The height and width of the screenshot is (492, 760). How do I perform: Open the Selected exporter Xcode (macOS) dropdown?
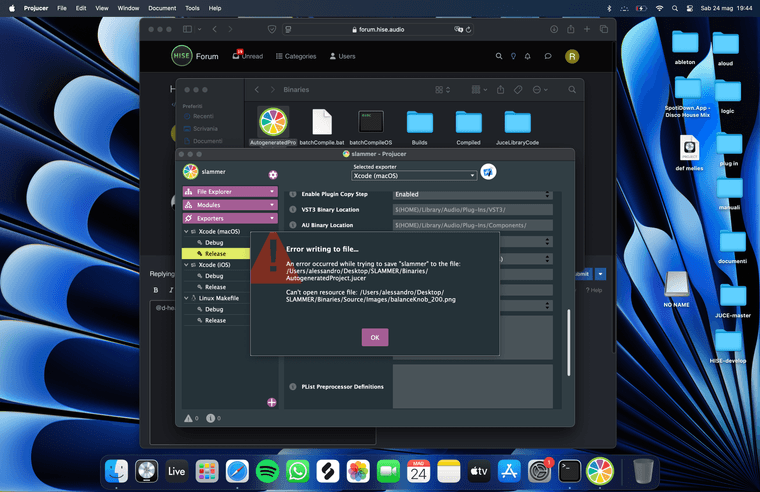[x=414, y=175]
